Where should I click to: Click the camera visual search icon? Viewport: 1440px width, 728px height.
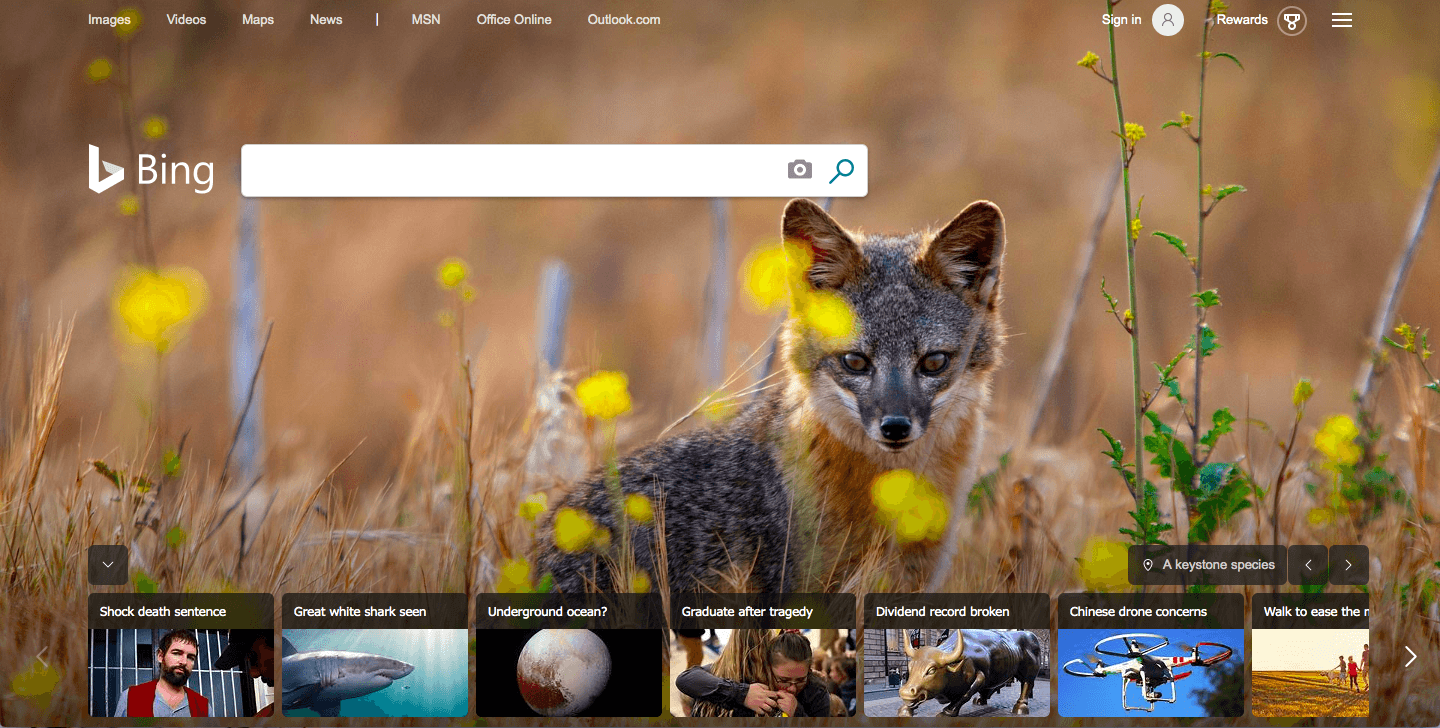pos(799,170)
